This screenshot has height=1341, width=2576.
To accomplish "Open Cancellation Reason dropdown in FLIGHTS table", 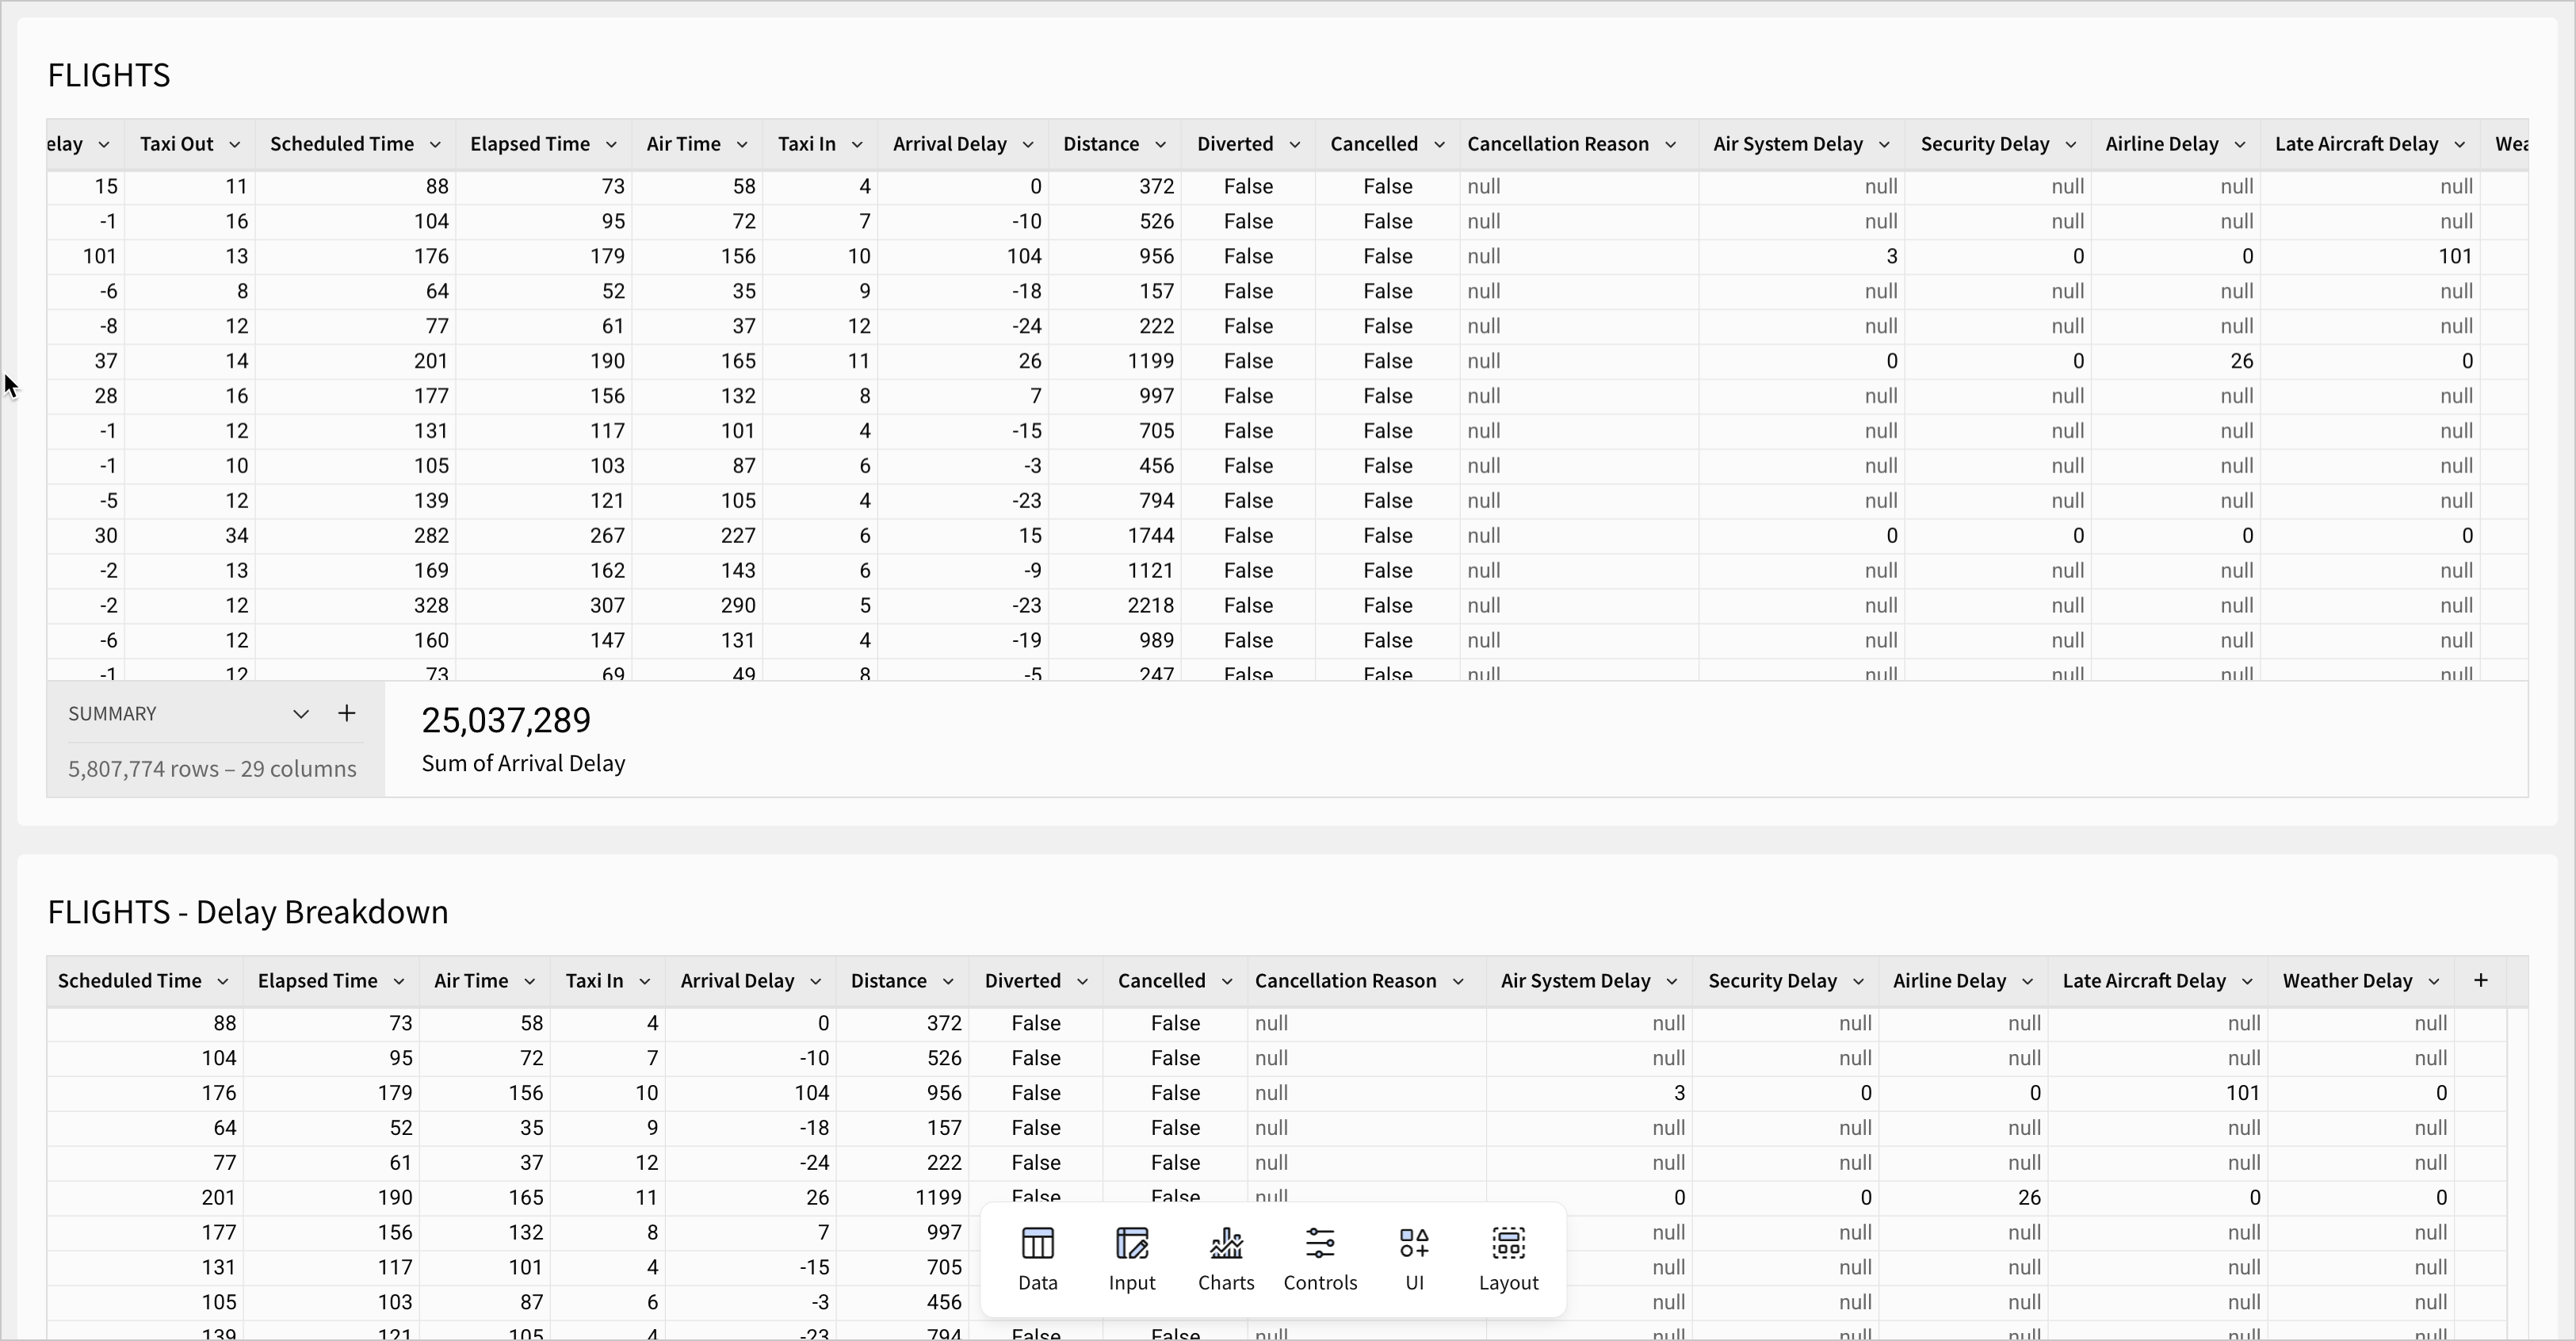I will [x=1670, y=145].
